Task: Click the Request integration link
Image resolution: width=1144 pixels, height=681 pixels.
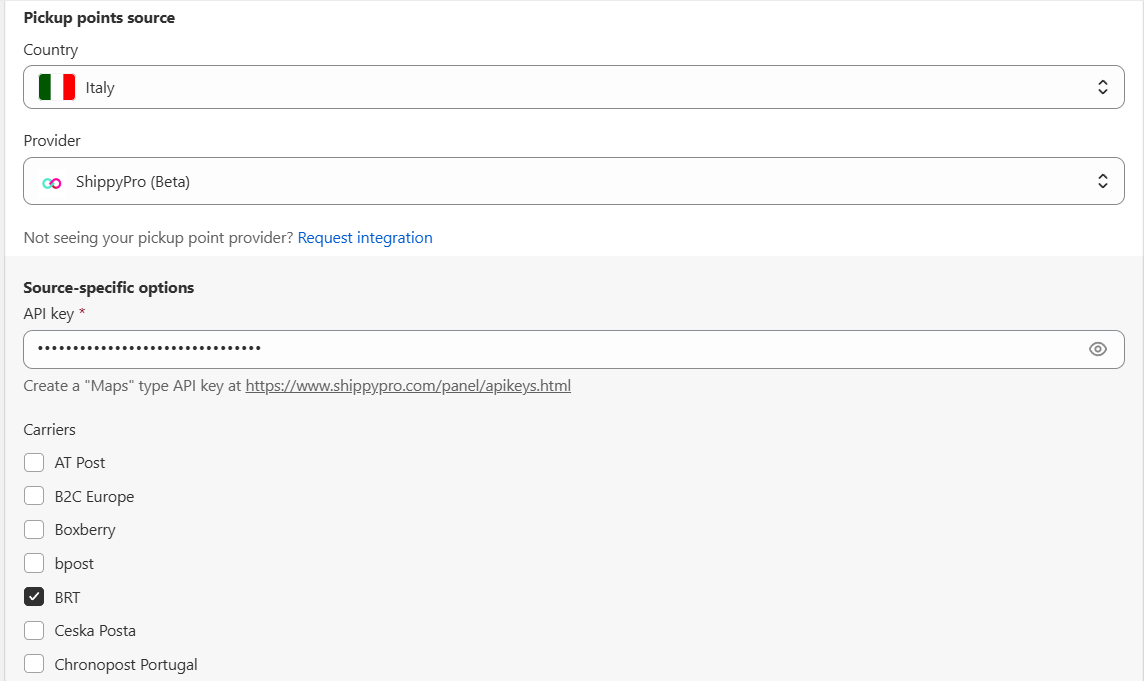Action: [365, 238]
